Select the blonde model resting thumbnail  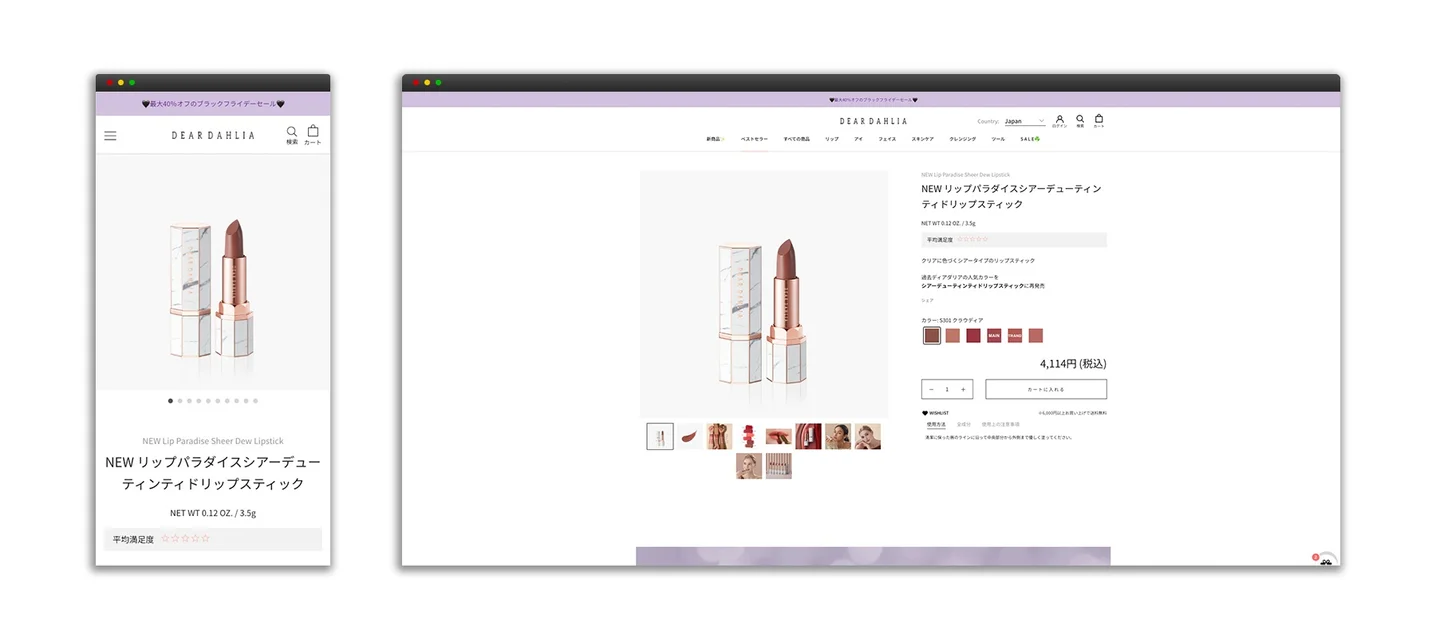coord(868,436)
